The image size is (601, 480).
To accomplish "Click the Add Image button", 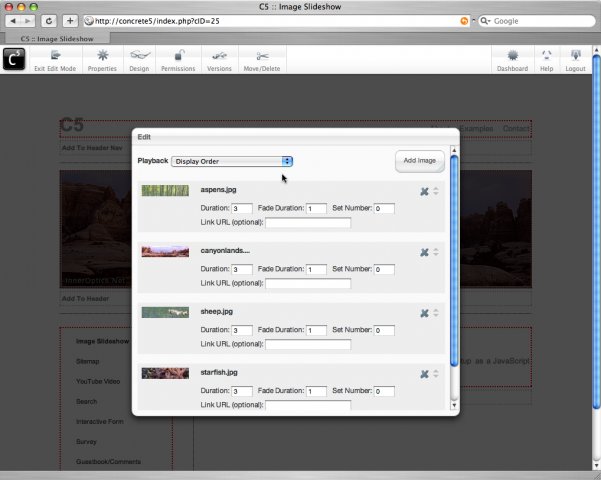I will tap(420, 161).
